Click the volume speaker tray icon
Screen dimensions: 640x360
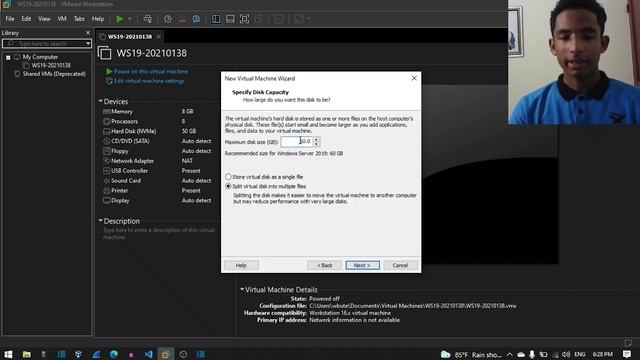point(566,355)
